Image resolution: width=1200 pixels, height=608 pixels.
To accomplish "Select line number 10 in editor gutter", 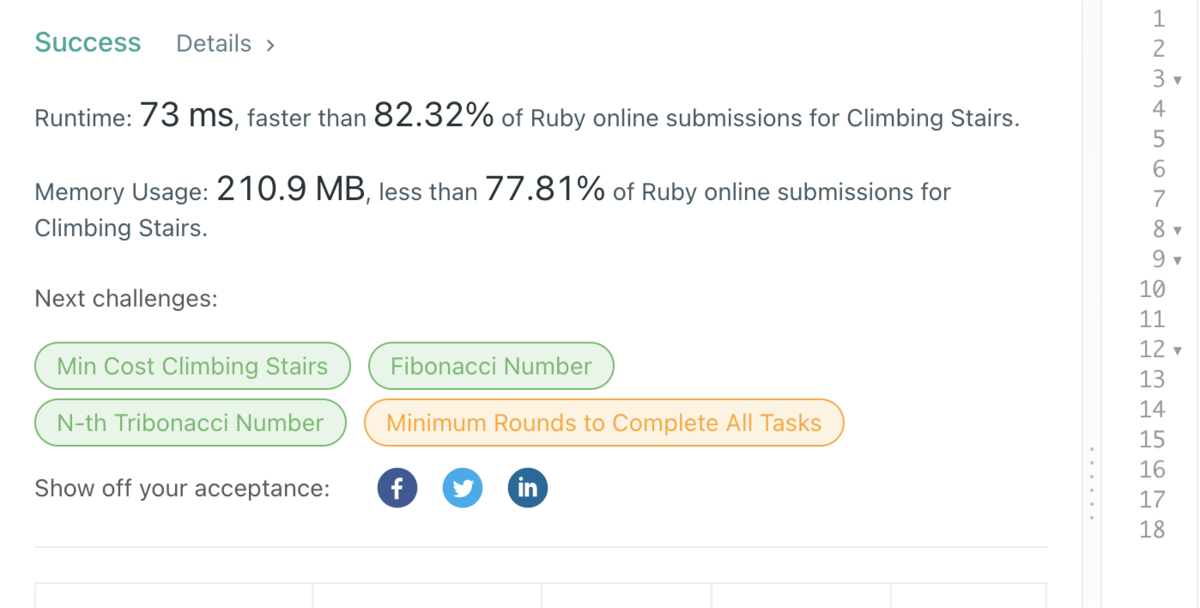I will click(1152, 290).
